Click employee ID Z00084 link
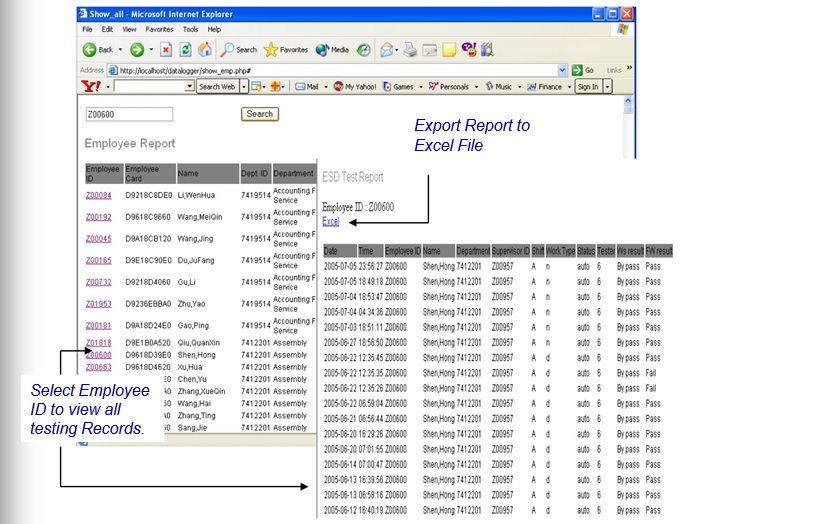 tap(98, 196)
